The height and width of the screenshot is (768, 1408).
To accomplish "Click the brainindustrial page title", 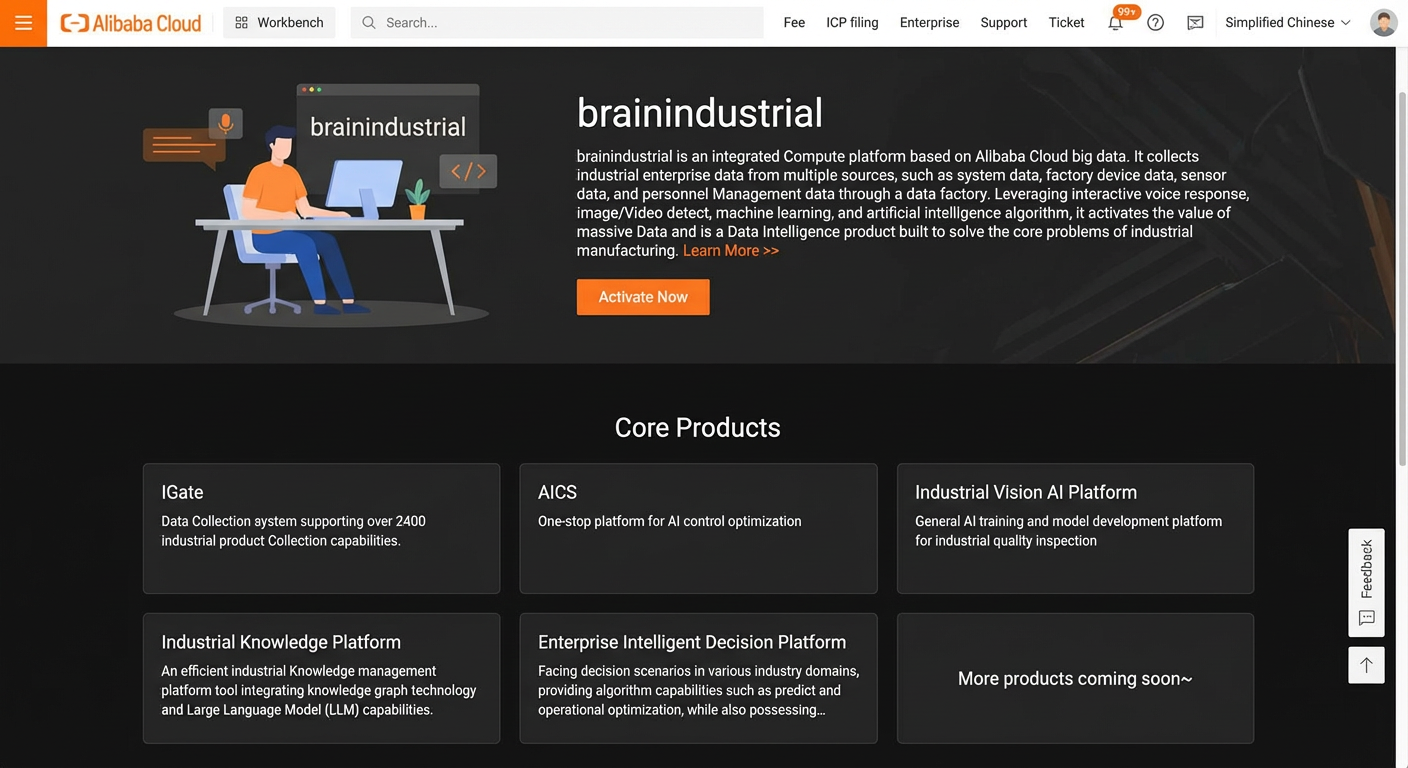I will [700, 113].
